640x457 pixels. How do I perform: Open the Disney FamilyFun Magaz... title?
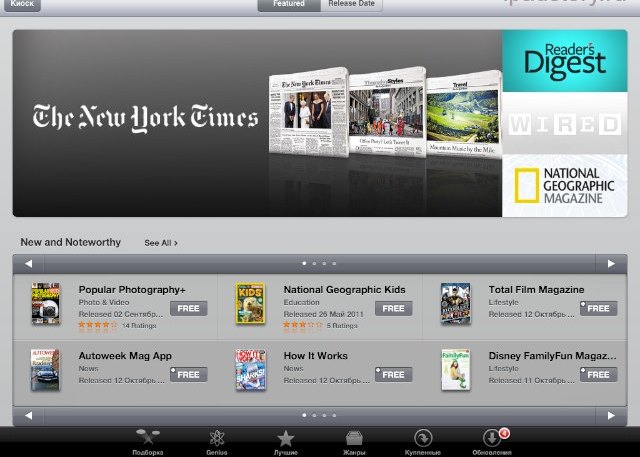point(552,356)
